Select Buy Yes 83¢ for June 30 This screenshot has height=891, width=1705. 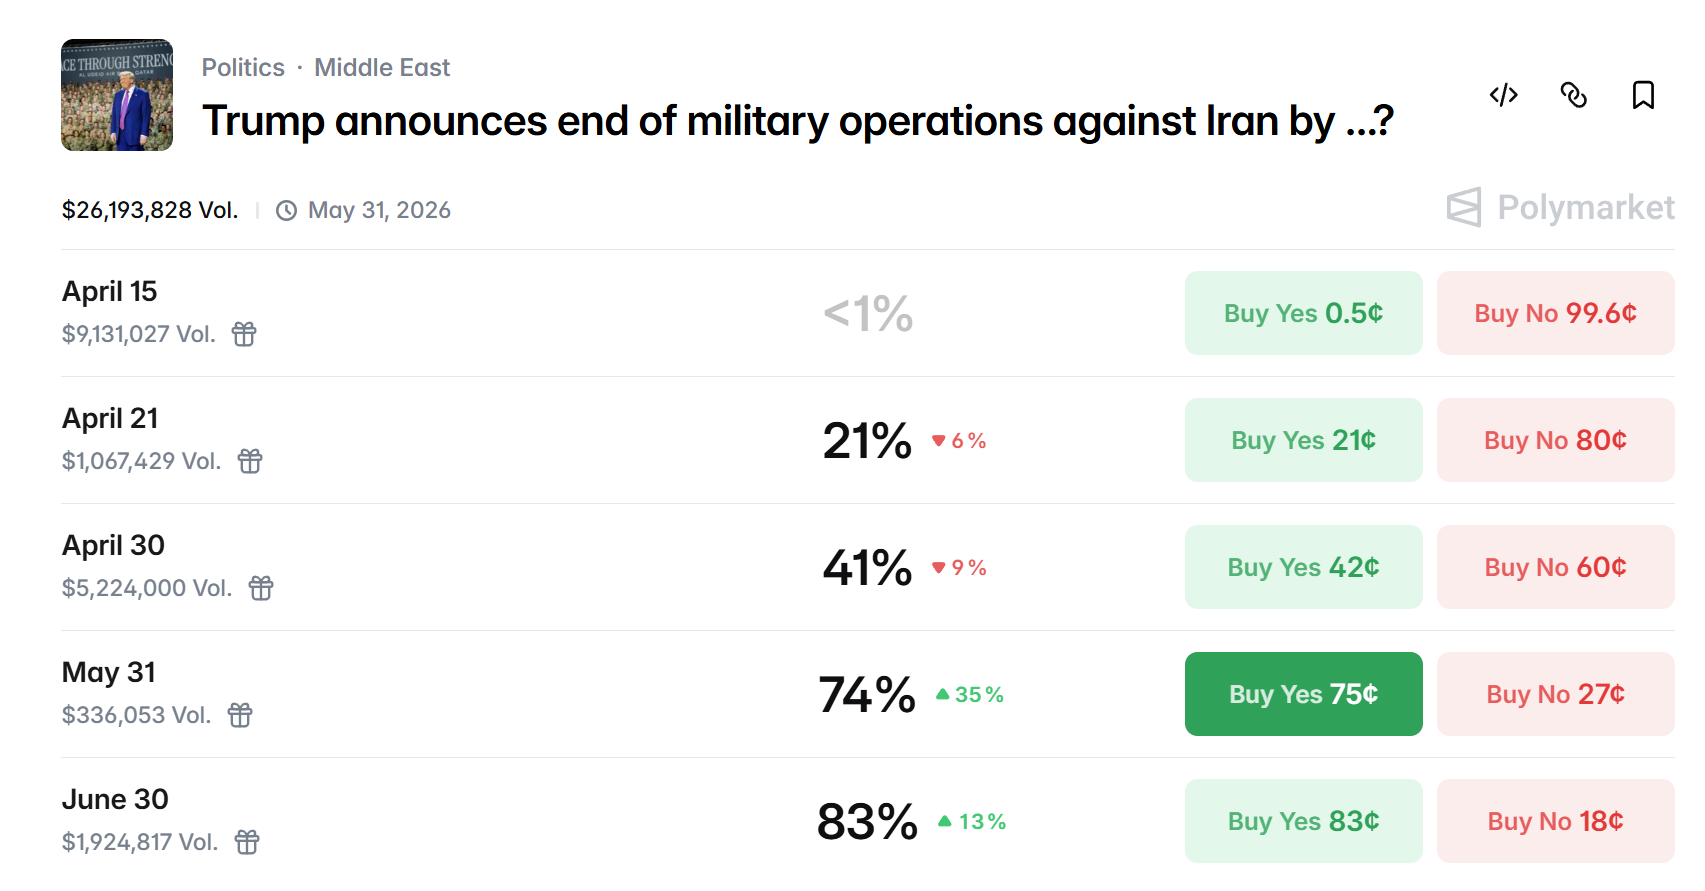[1303, 821]
